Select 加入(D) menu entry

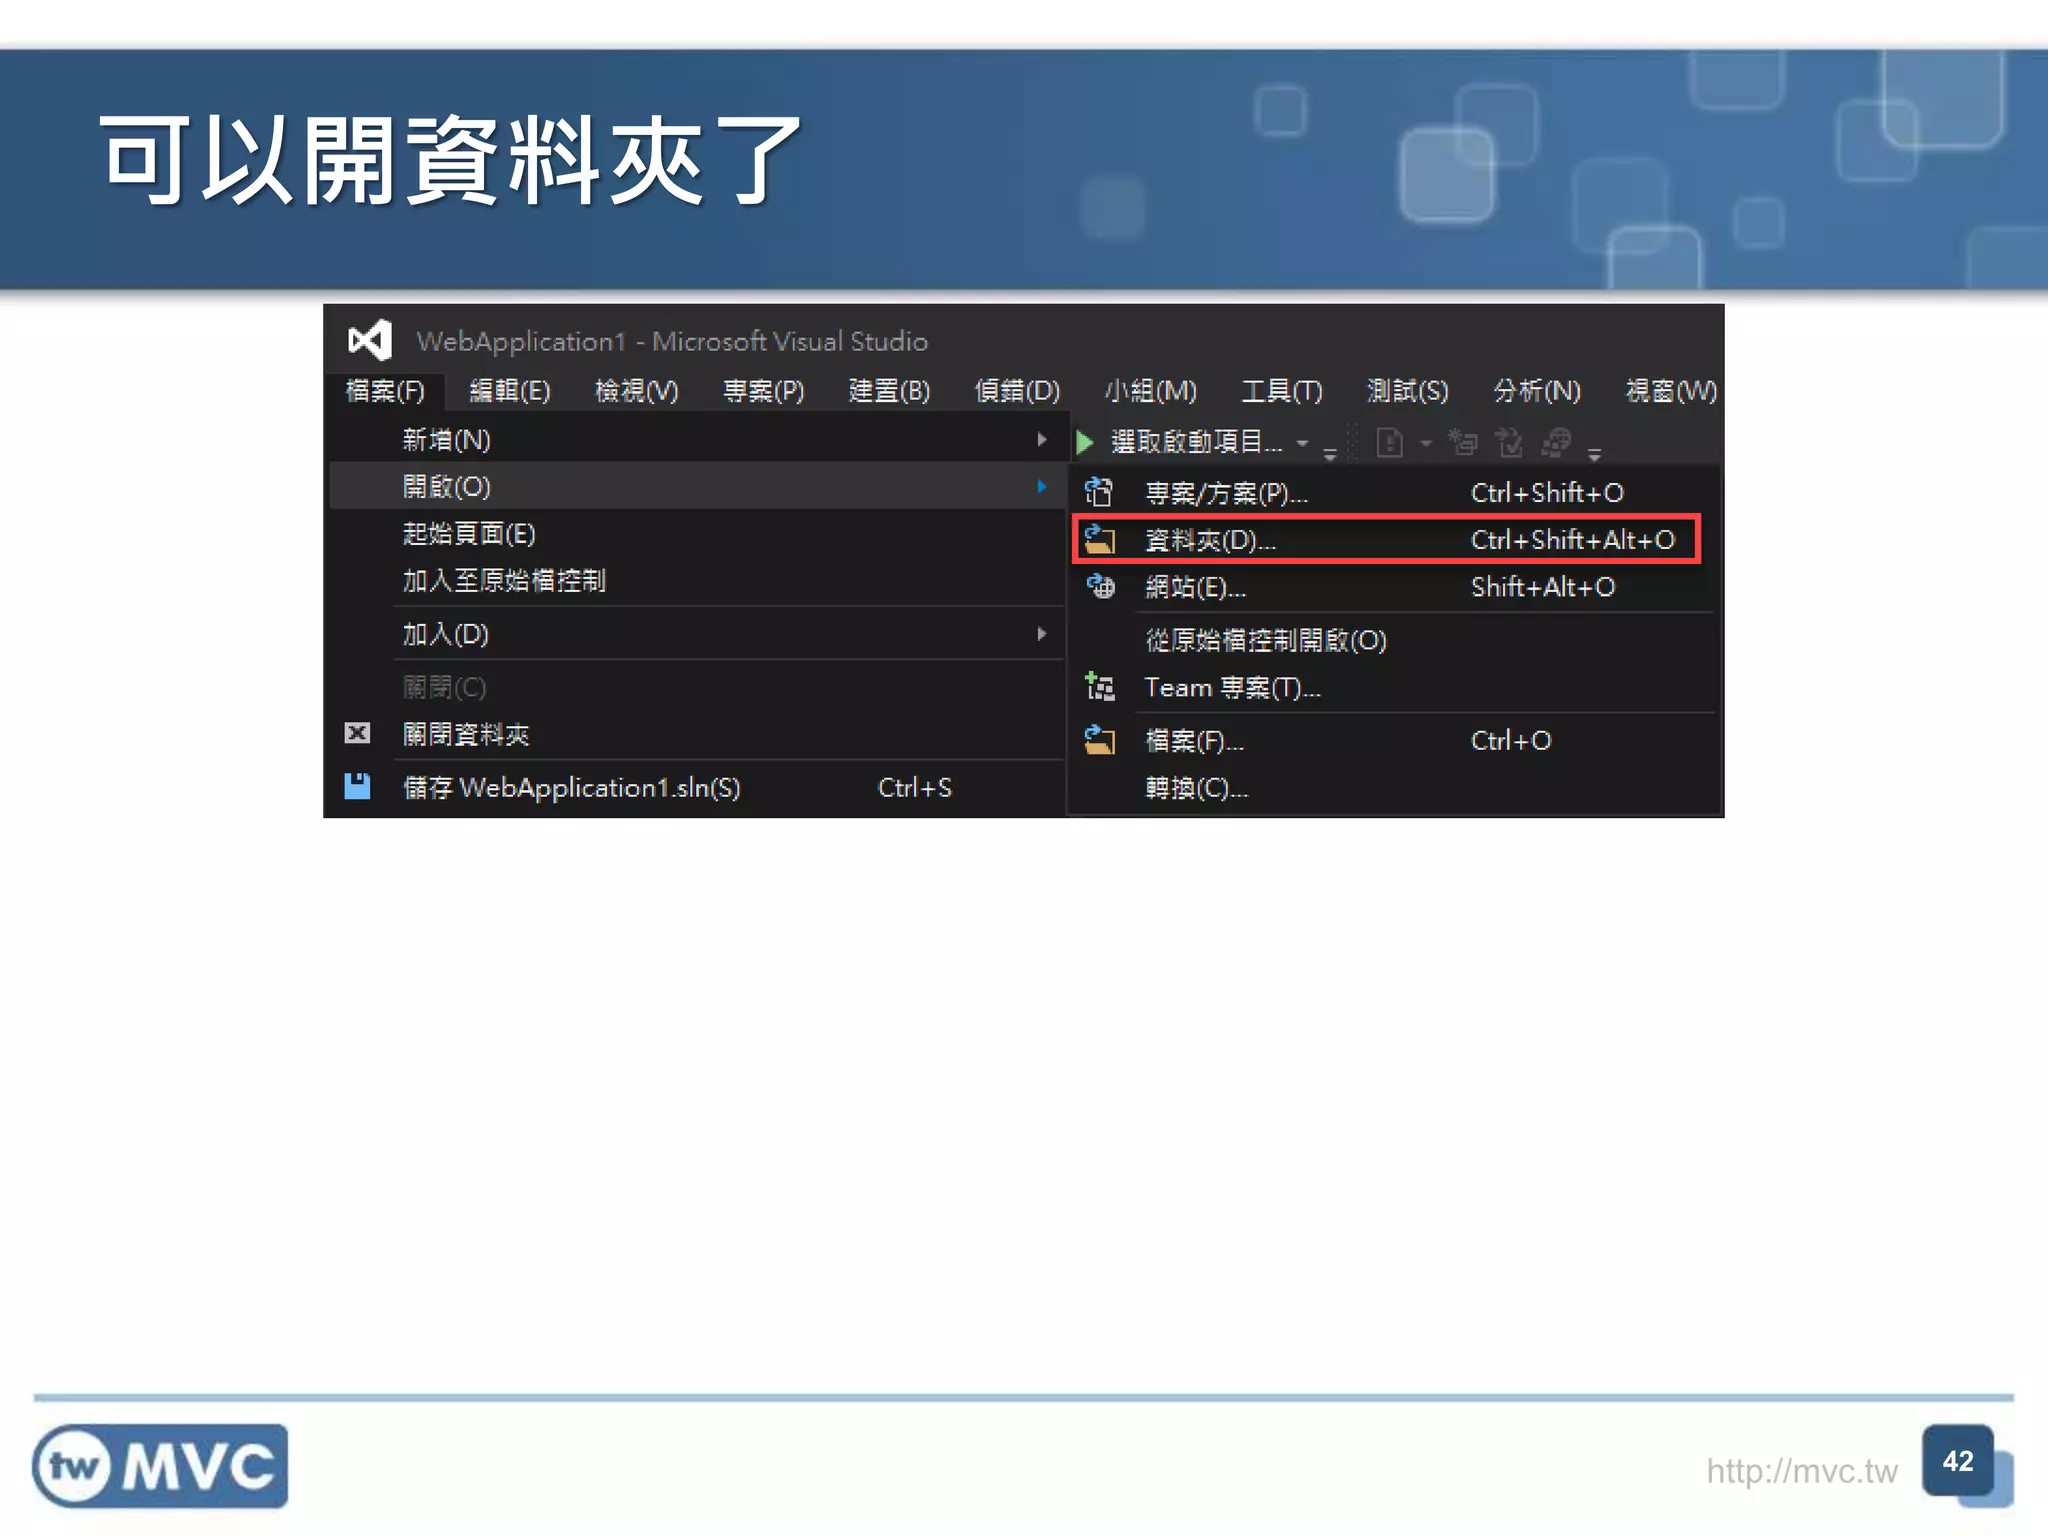coord(696,634)
